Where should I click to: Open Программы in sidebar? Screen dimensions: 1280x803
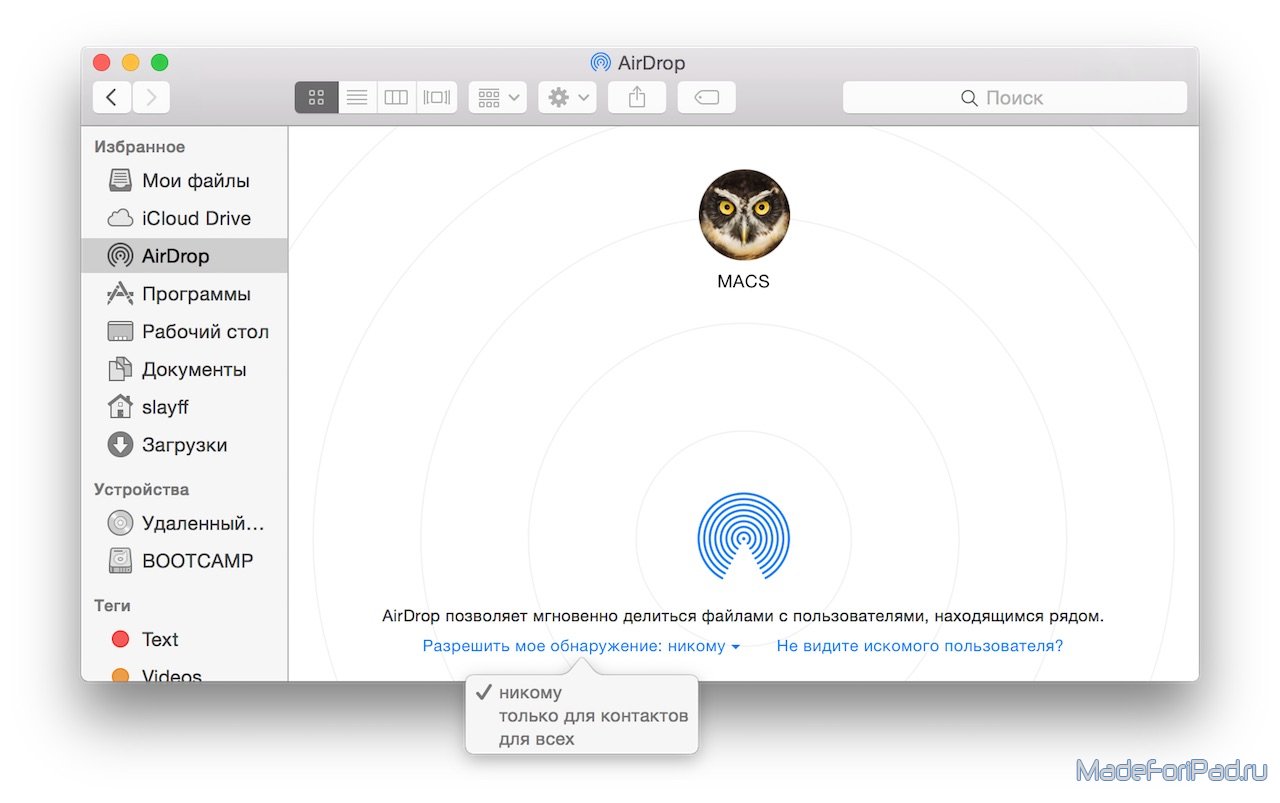click(184, 294)
